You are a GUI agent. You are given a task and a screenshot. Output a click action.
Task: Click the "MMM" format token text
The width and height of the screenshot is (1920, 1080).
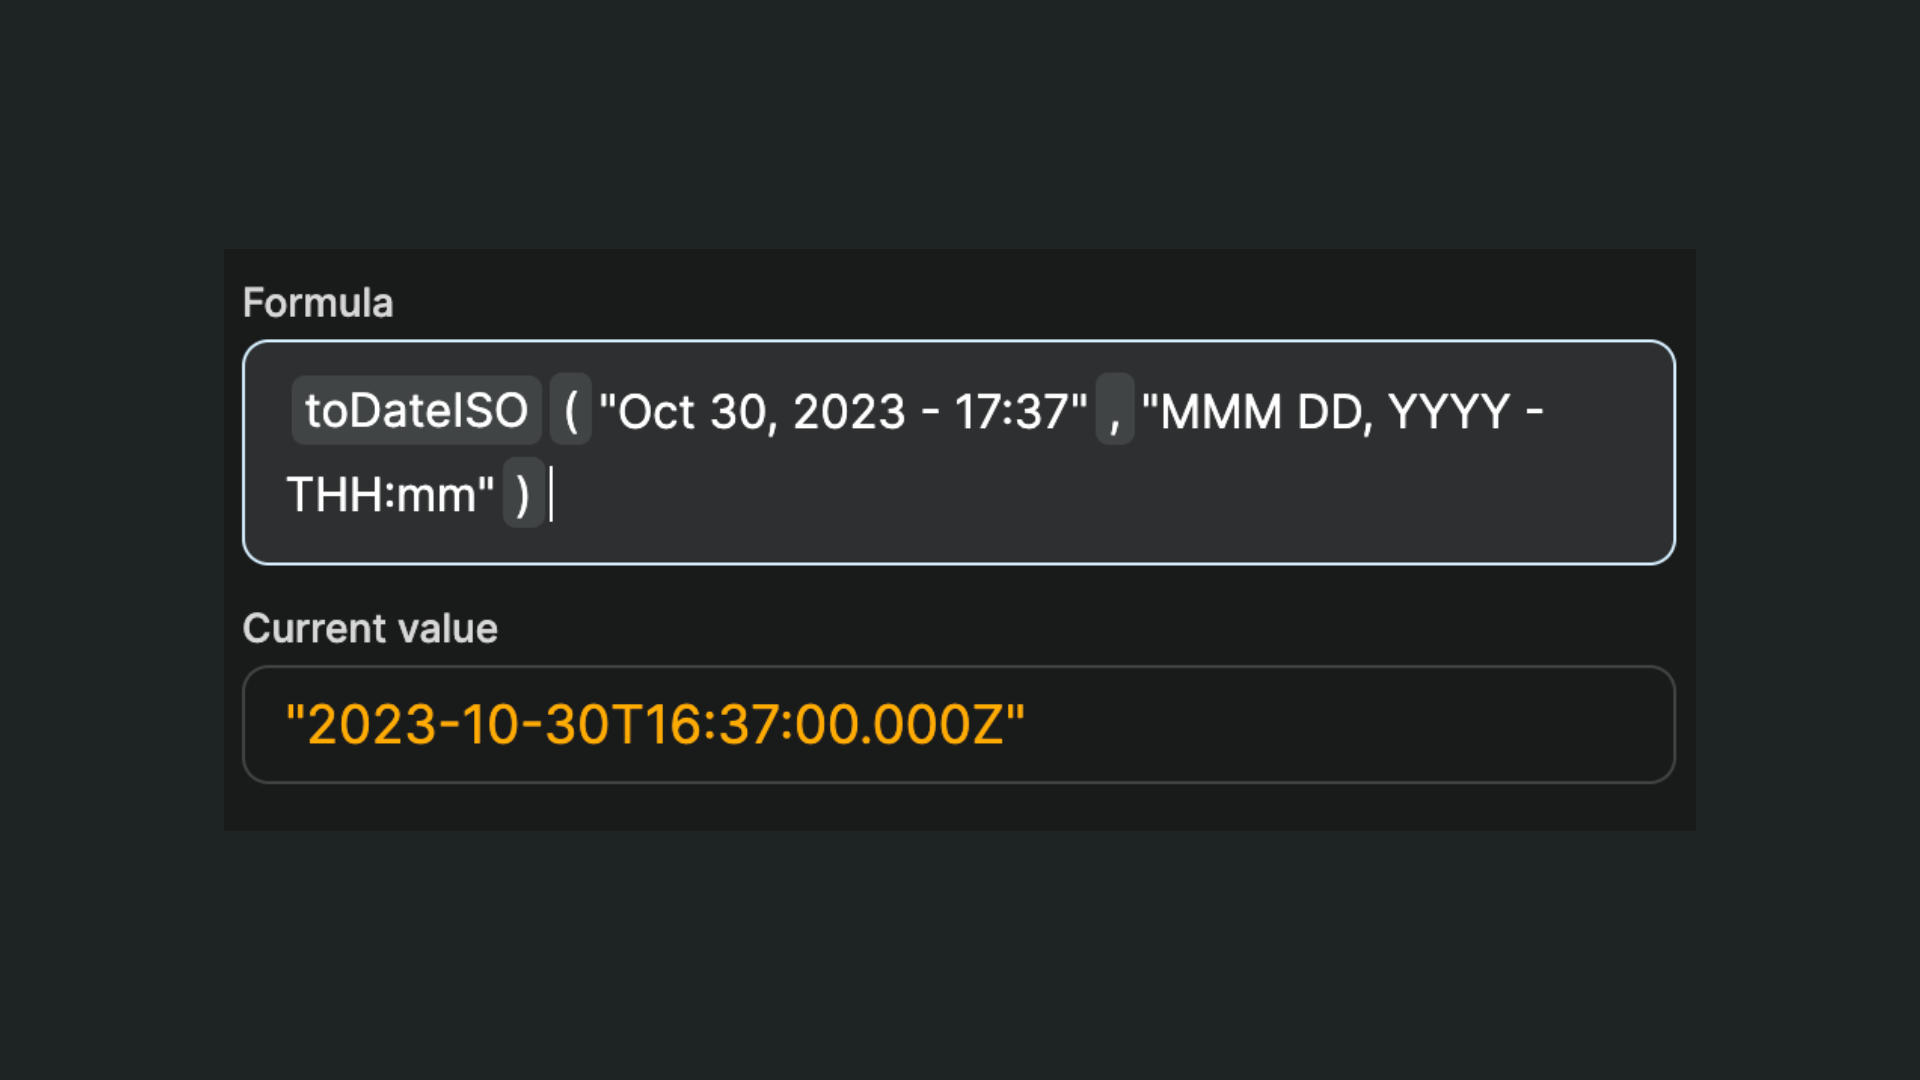point(1220,412)
